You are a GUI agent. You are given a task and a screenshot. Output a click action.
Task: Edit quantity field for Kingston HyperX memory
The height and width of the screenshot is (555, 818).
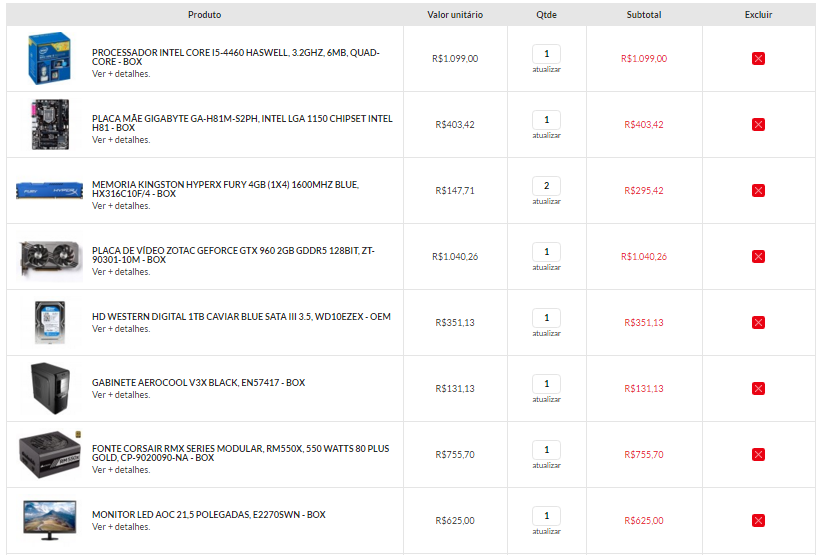546,186
